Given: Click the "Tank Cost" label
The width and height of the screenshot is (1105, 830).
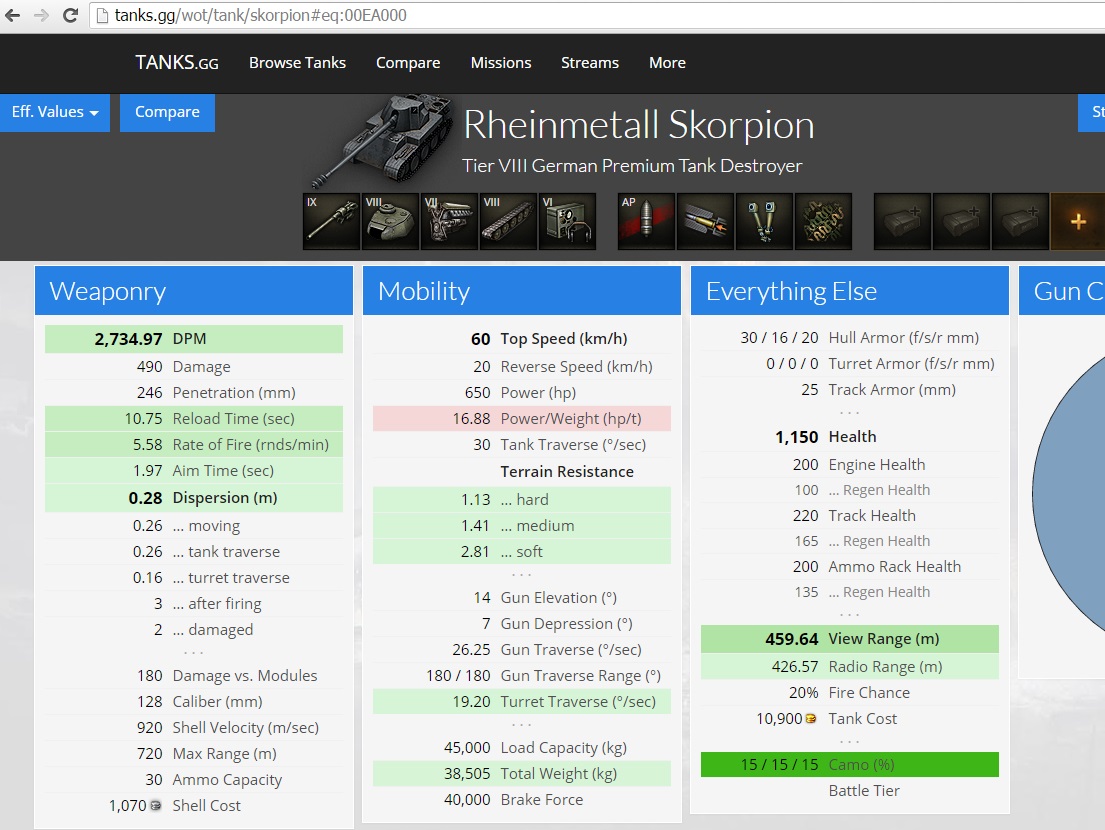Looking at the screenshot, I should coord(863,719).
